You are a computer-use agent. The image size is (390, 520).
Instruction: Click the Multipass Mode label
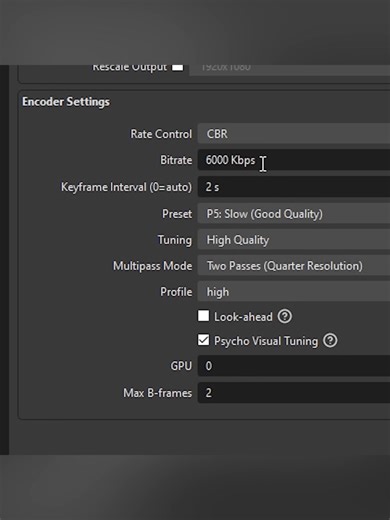[152, 266]
